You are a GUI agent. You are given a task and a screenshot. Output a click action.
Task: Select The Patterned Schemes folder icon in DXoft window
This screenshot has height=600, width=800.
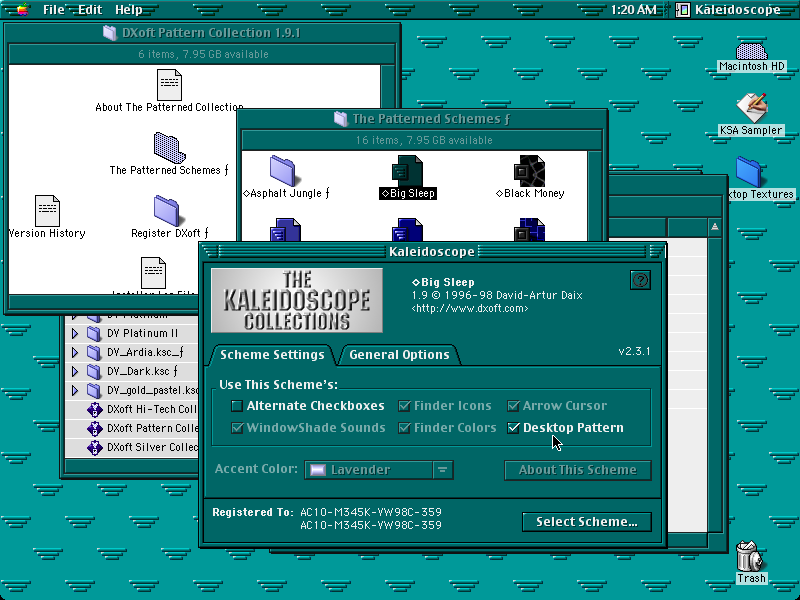[169, 148]
